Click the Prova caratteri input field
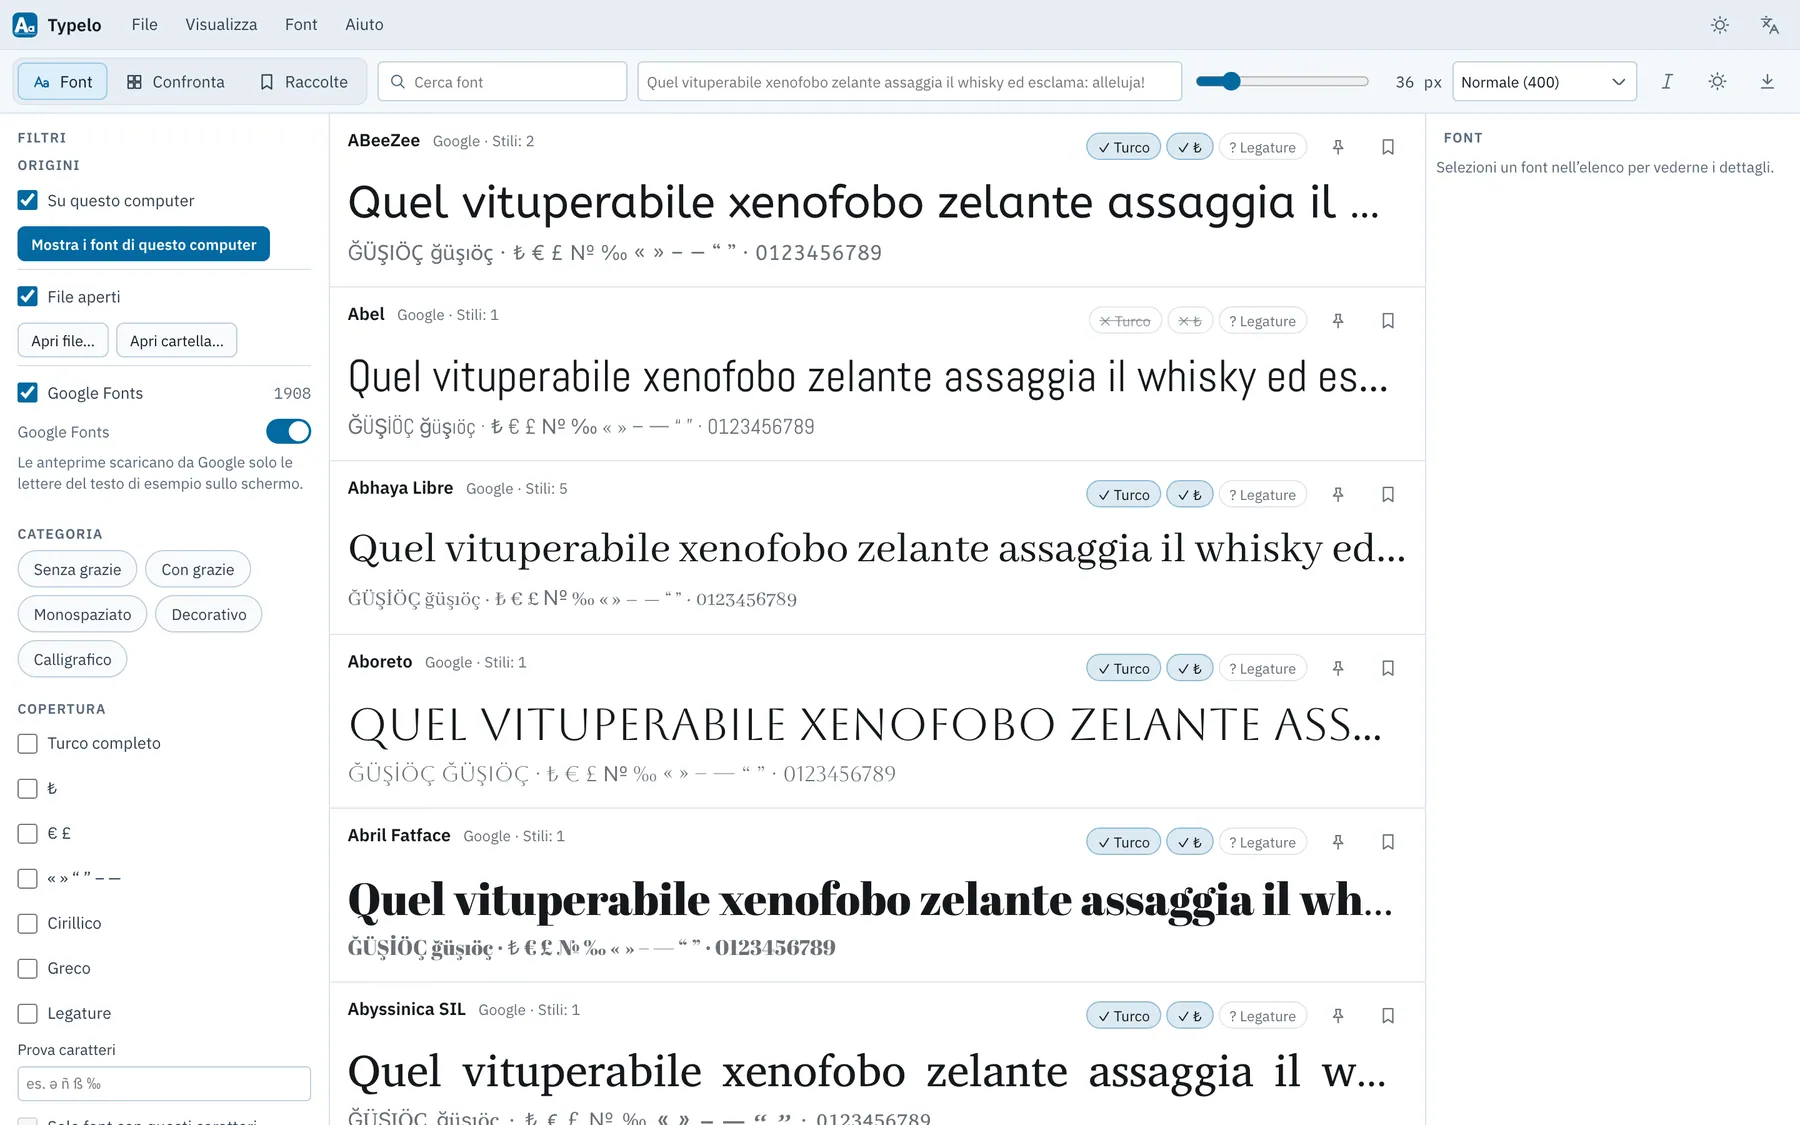The height and width of the screenshot is (1125, 1800). point(164,1084)
